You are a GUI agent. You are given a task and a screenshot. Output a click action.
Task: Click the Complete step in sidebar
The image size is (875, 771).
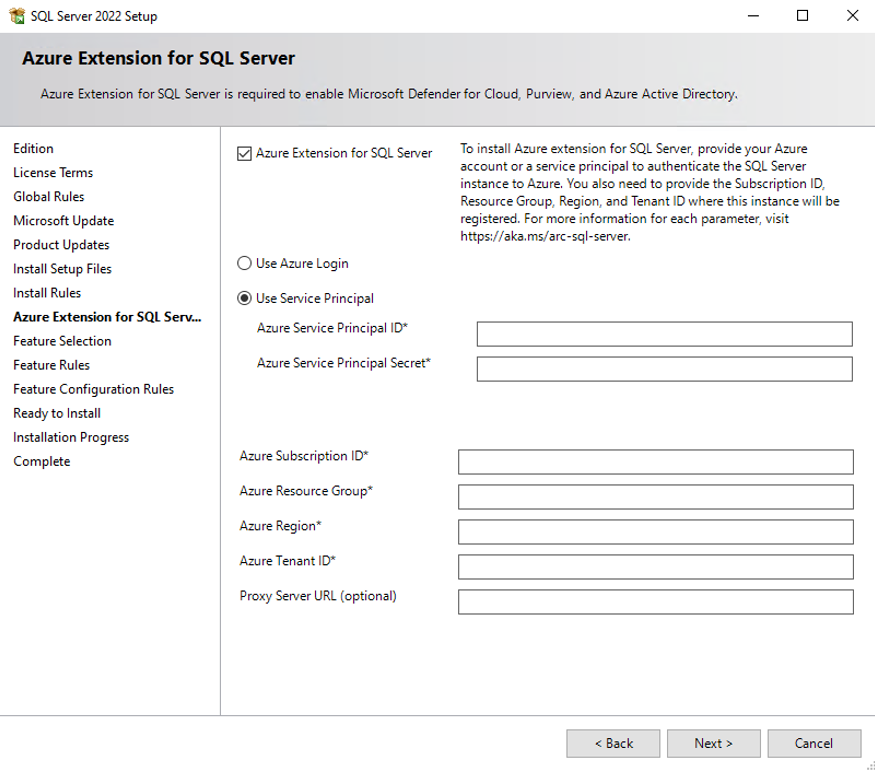42,461
